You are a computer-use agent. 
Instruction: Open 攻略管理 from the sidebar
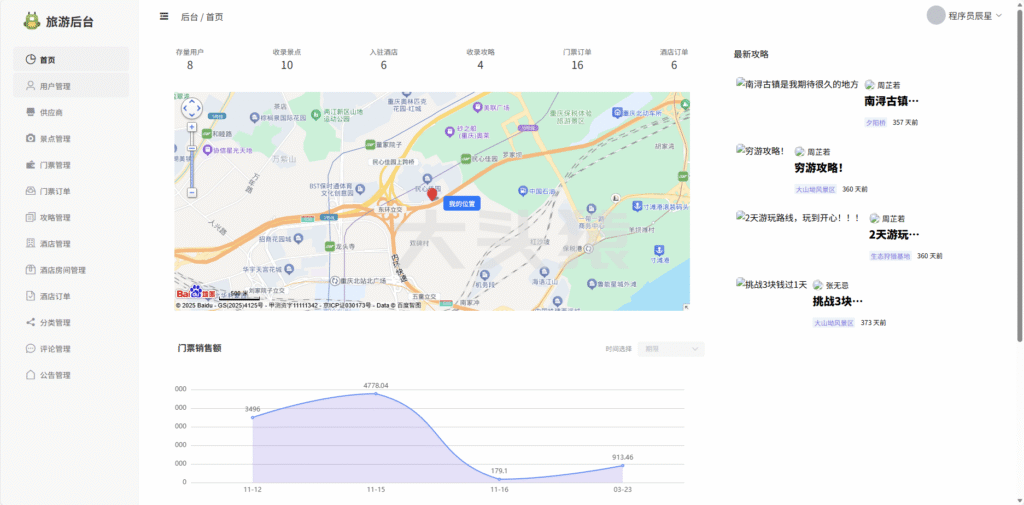[x=71, y=217]
